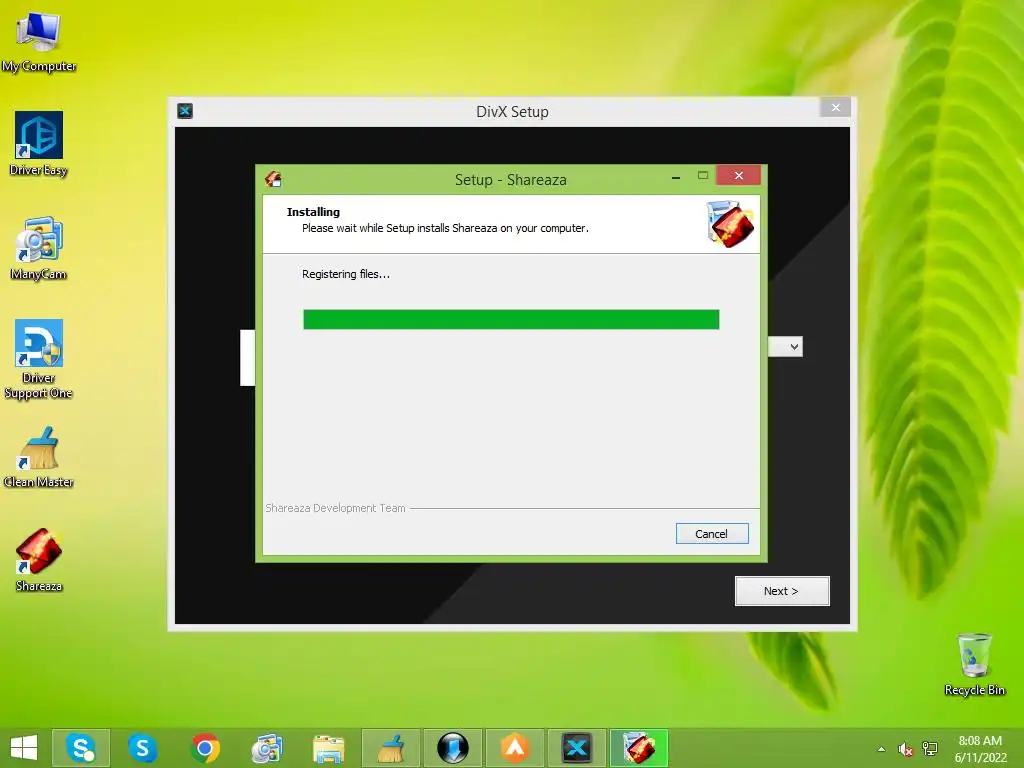1024x768 pixels.
Task: Click 'DivX Setup' window title
Action: (512, 112)
